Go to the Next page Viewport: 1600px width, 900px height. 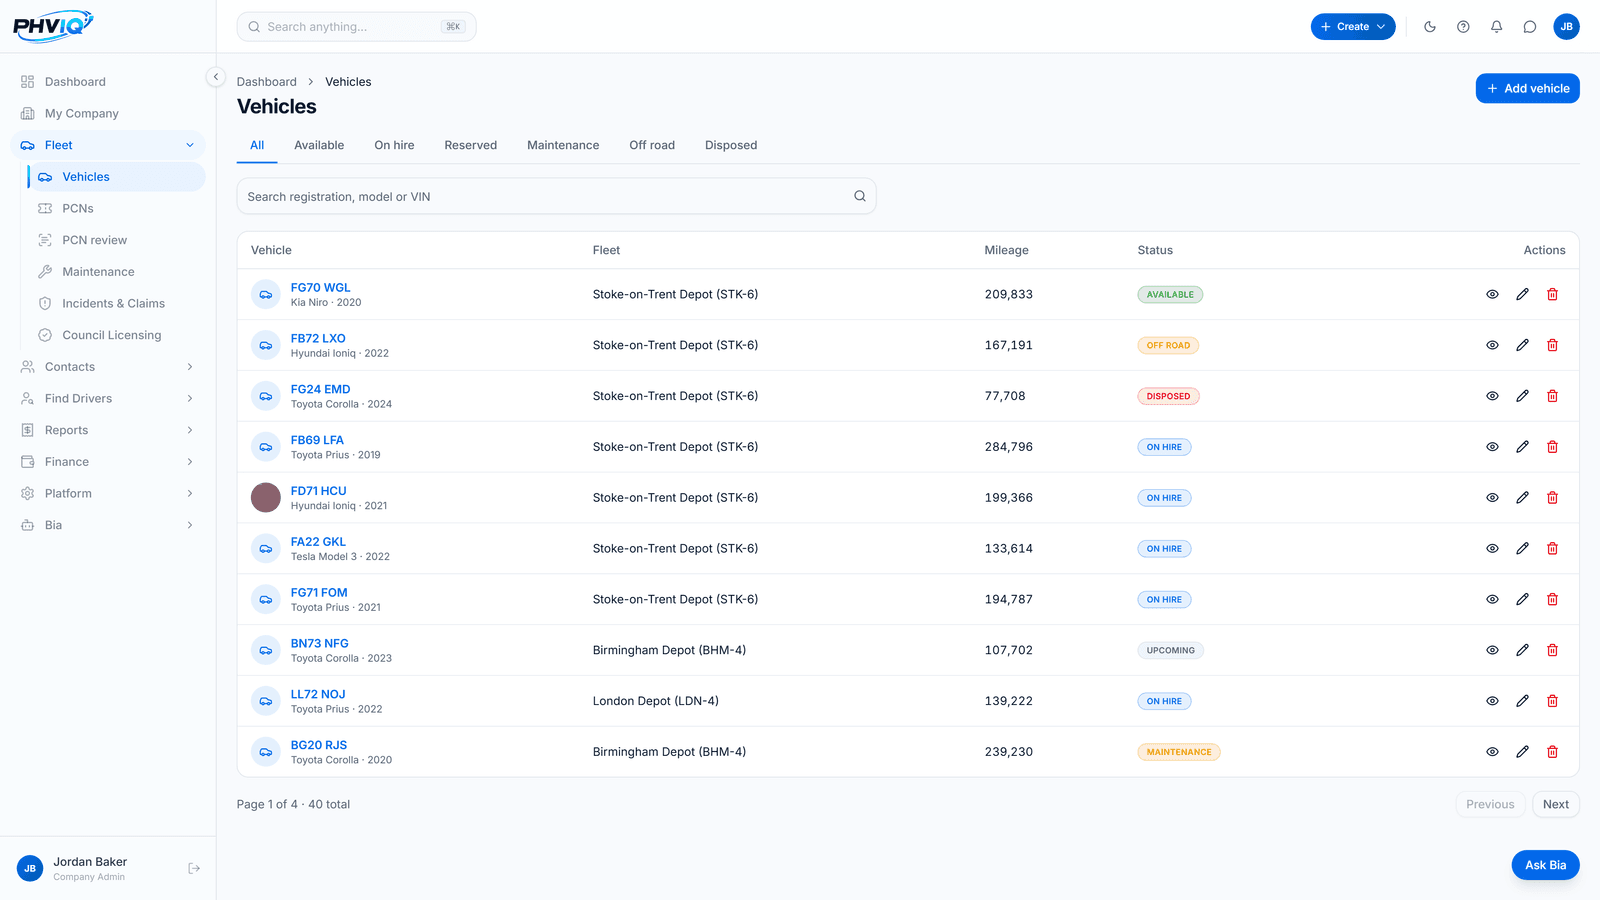[1556, 804]
